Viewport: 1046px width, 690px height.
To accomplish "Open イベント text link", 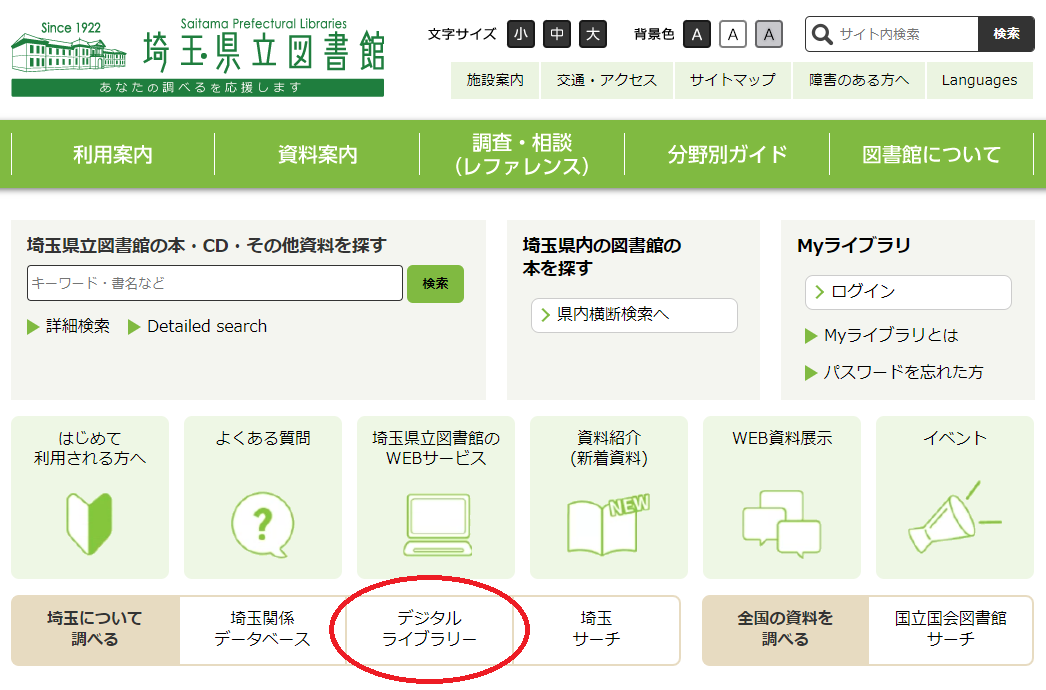I will pyautogui.click(x=955, y=438).
